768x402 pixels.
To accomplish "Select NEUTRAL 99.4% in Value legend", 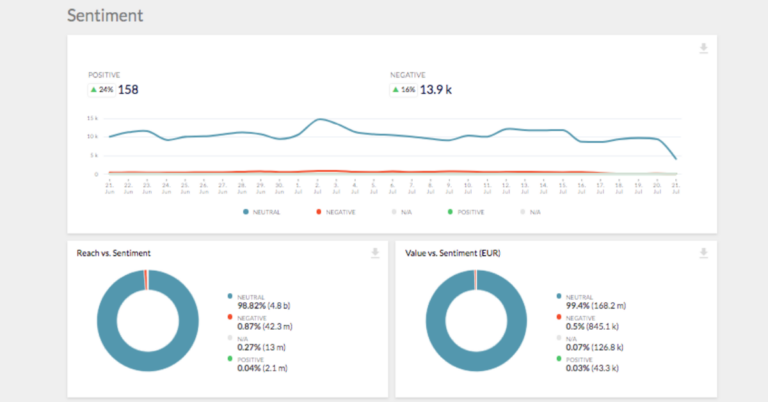I will tap(592, 302).
